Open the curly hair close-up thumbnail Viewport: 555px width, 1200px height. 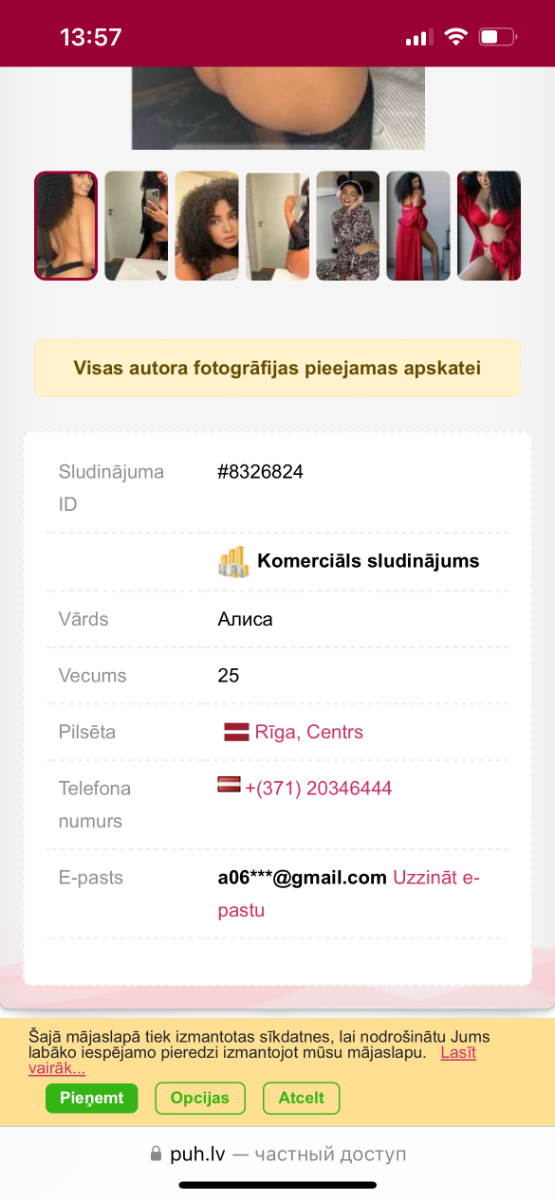tap(207, 226)
